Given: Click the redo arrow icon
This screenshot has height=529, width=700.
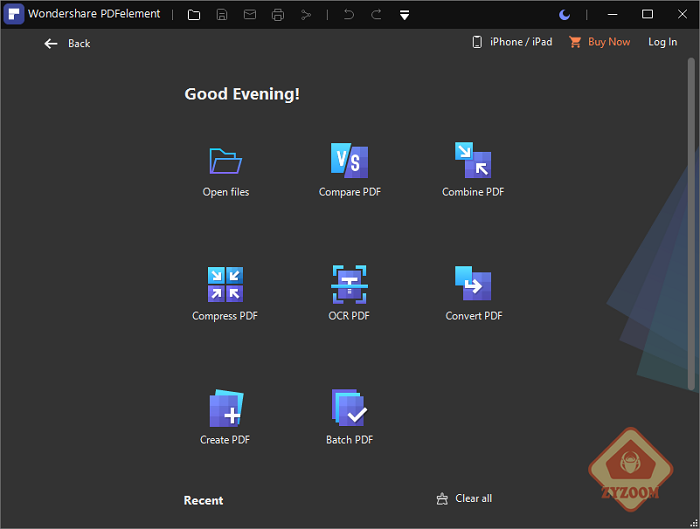Looking at the screenshot, I should pos(376,15).
